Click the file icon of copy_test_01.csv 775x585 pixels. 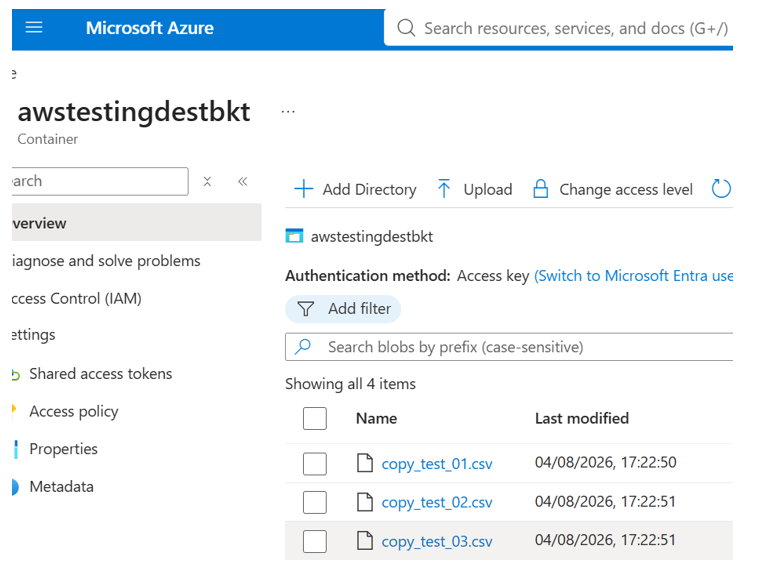pyautogui.click(x=365, y=463)
